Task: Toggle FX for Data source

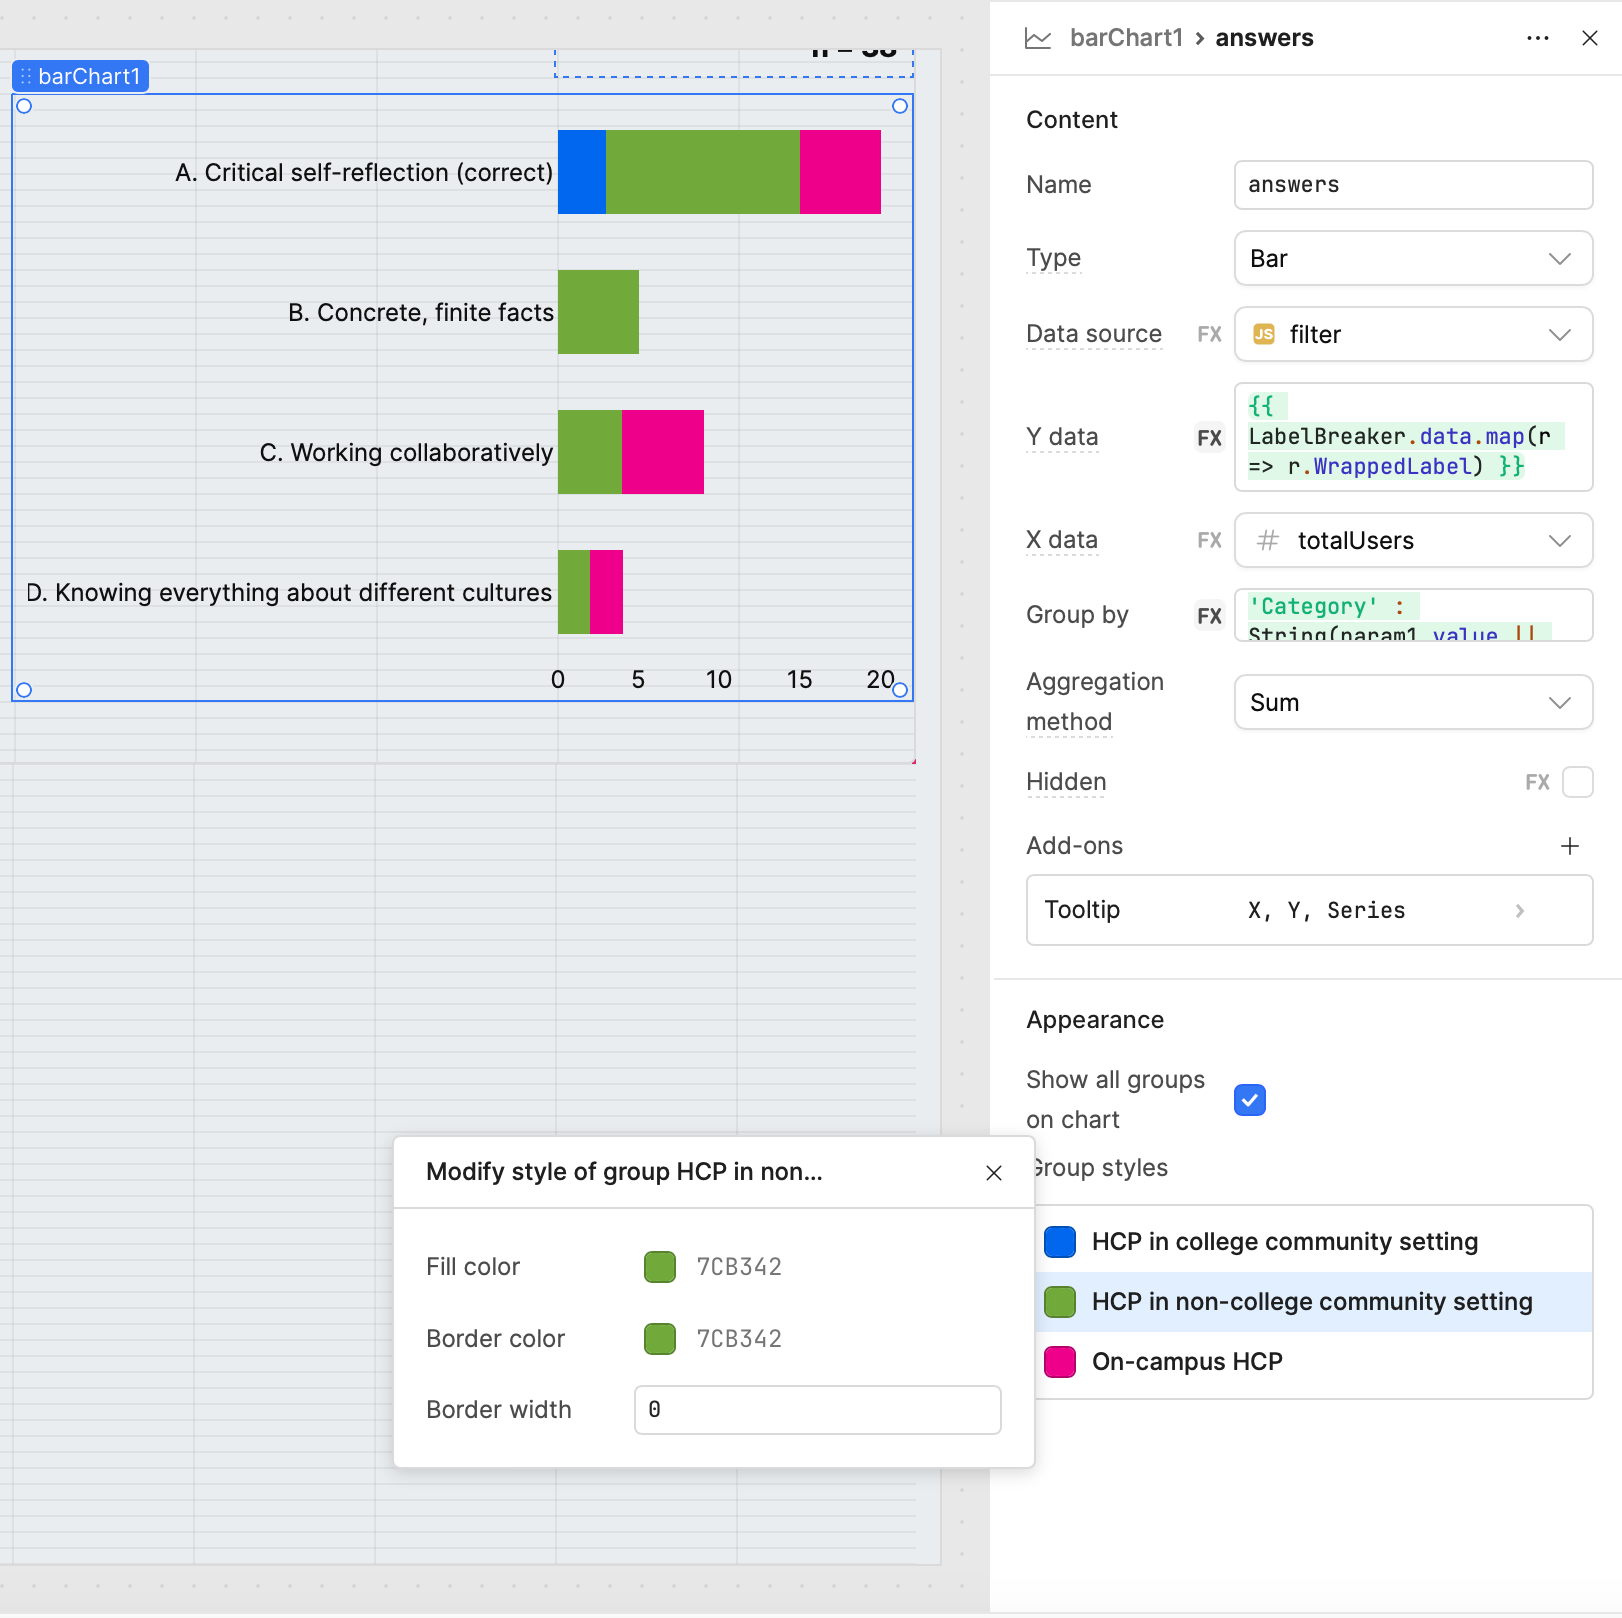Action: (1209, 334)
